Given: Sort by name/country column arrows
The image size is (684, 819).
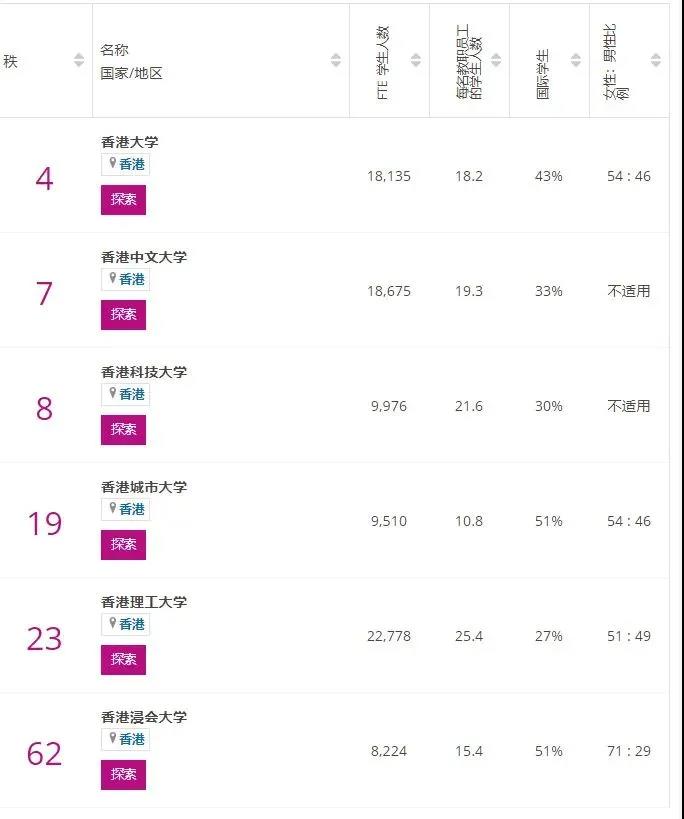Looking at the screenshot, I should (336, 60).
